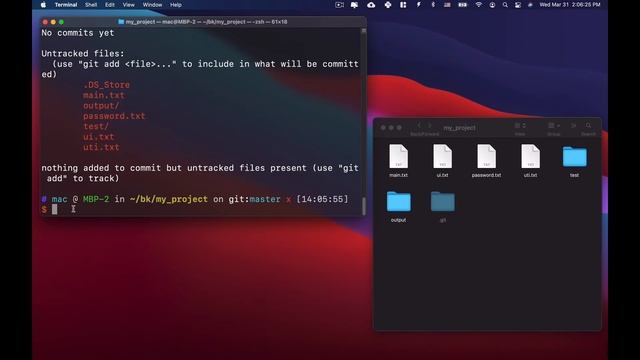Click the 'Untracked files:' heading in Terminal
Viewport: 640px width, 360px height.
point(83,53)
